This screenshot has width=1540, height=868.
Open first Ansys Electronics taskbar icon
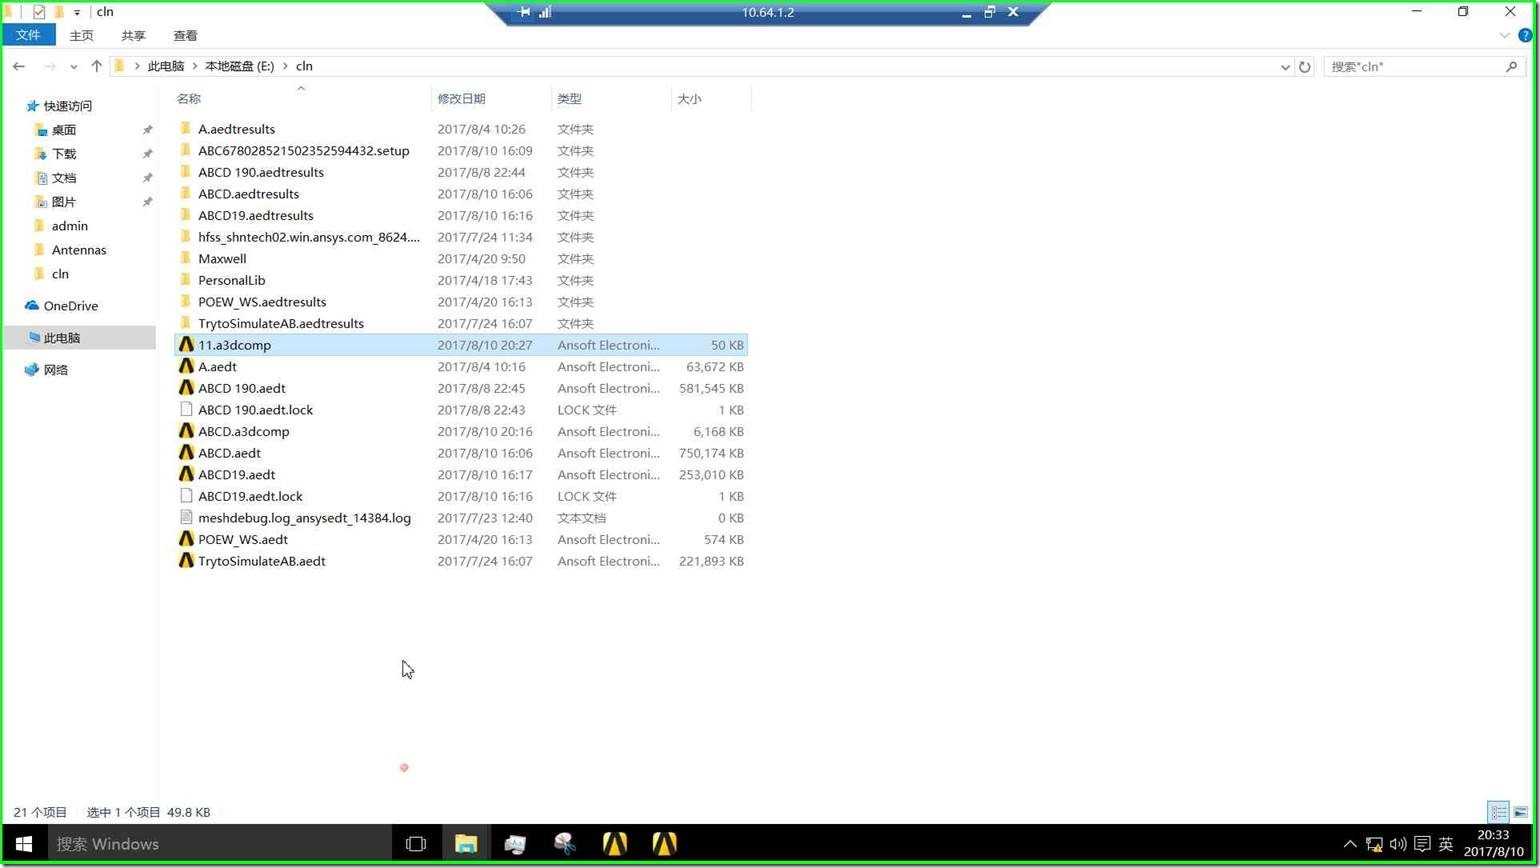tap(615, 844)
